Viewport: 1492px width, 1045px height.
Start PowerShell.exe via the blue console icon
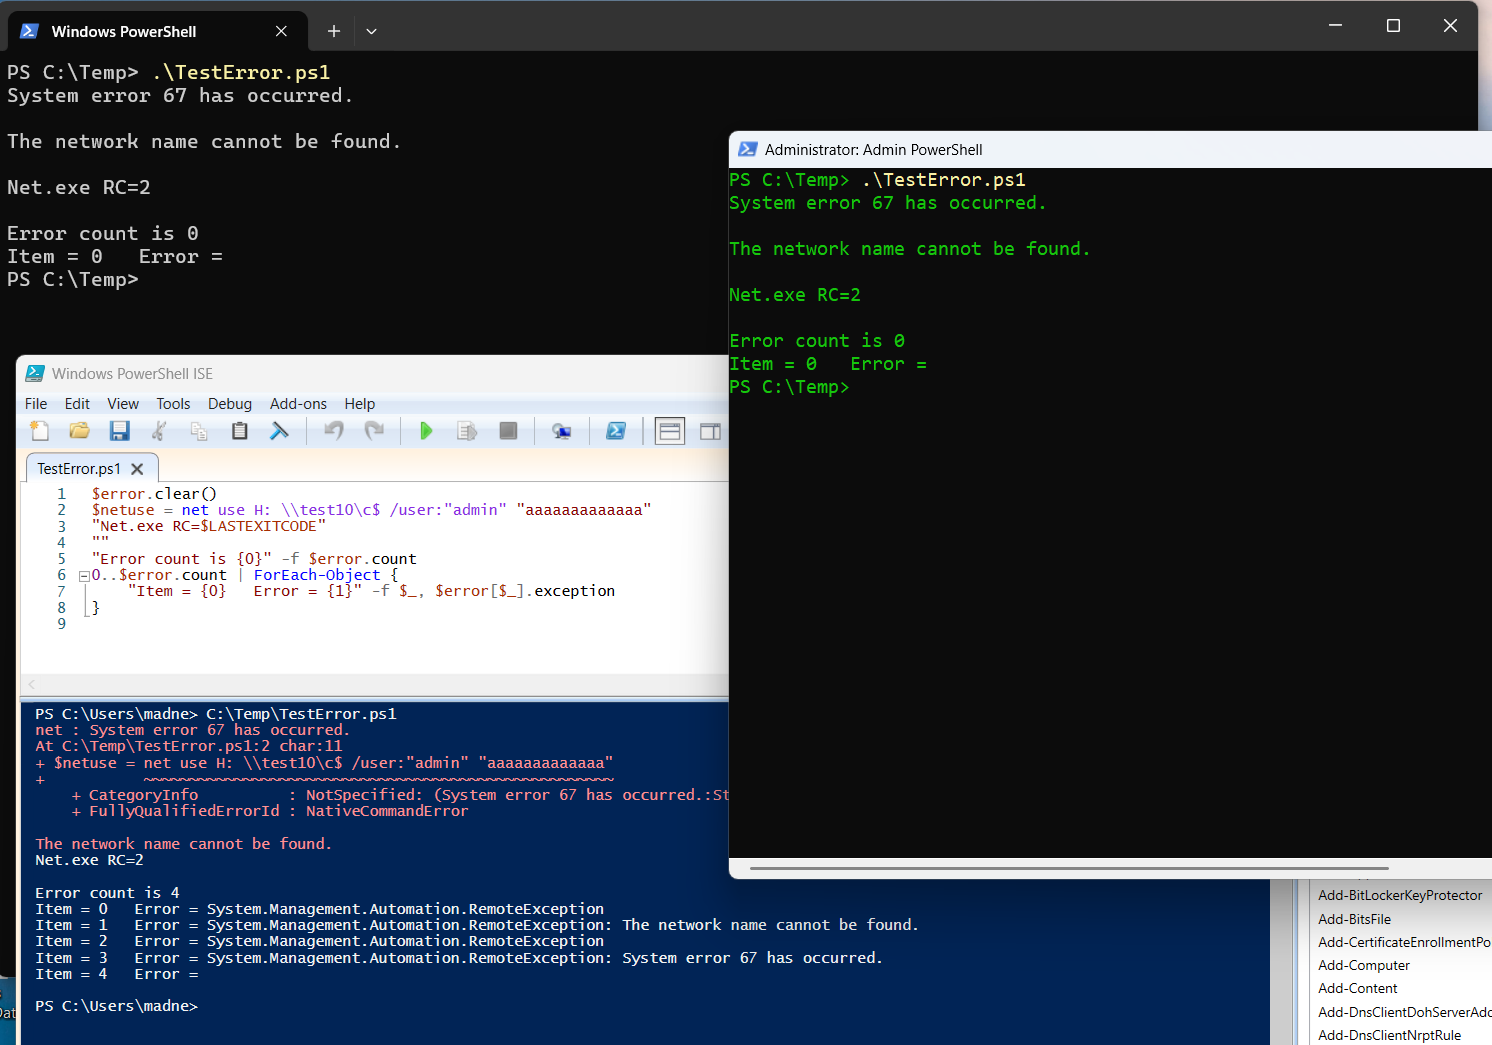point(616,431)
